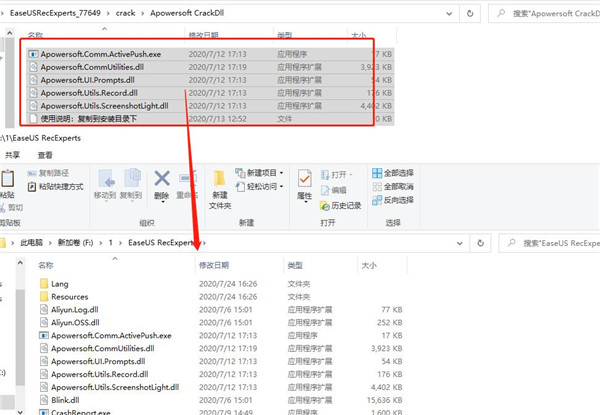Click Properties (属性) checkmark icon

click(304, 178)
